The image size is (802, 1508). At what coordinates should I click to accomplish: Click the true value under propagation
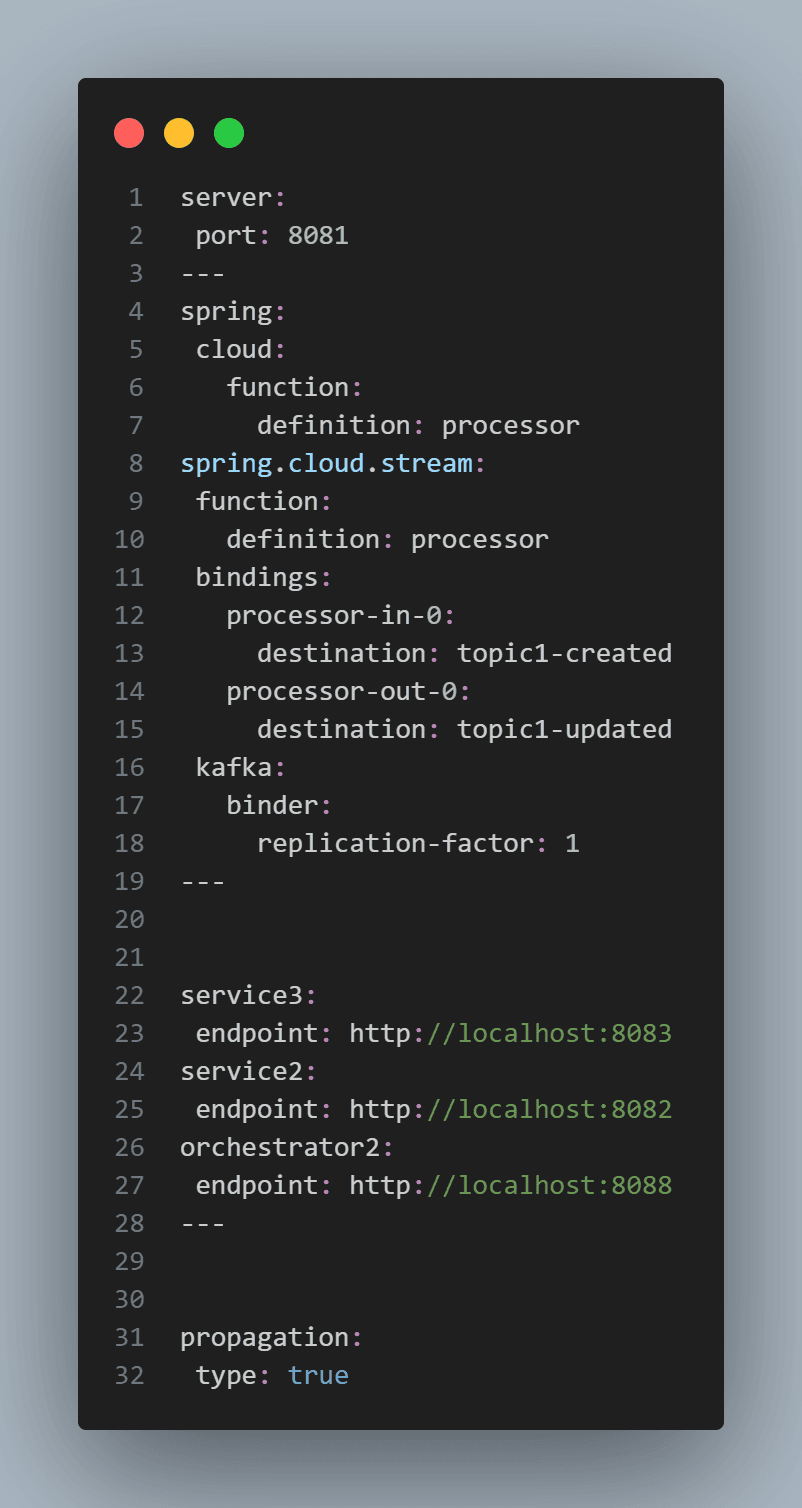click(318, 1376)
